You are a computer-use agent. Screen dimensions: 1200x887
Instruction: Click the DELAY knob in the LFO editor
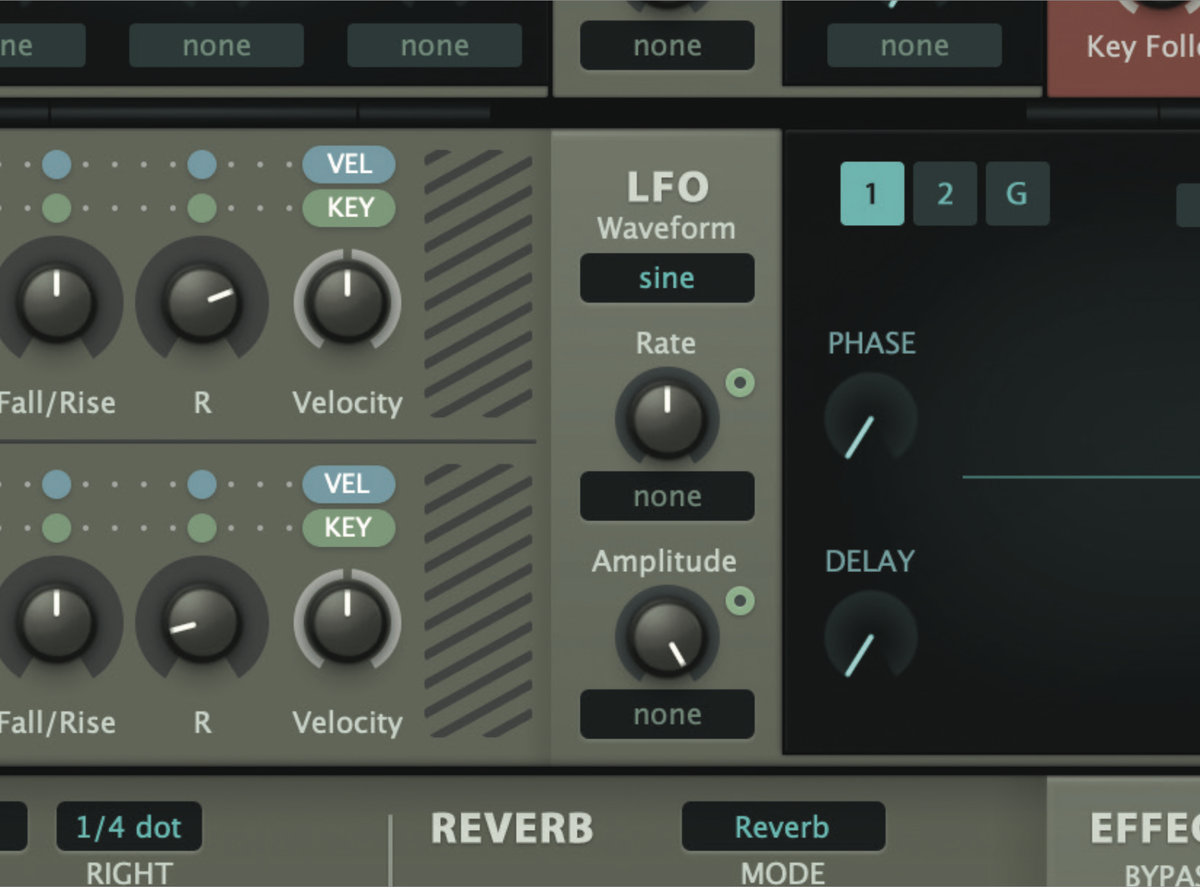869,638
